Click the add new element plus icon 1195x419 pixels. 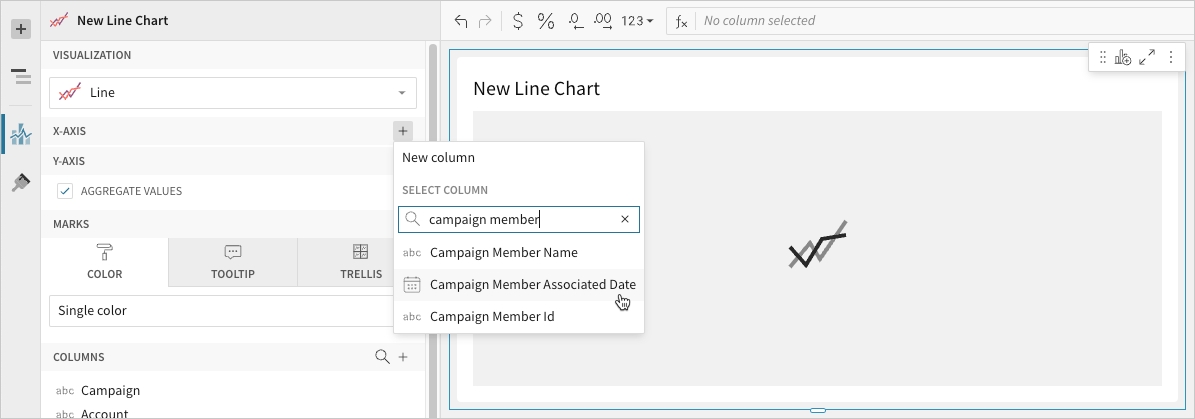[20, 29]
